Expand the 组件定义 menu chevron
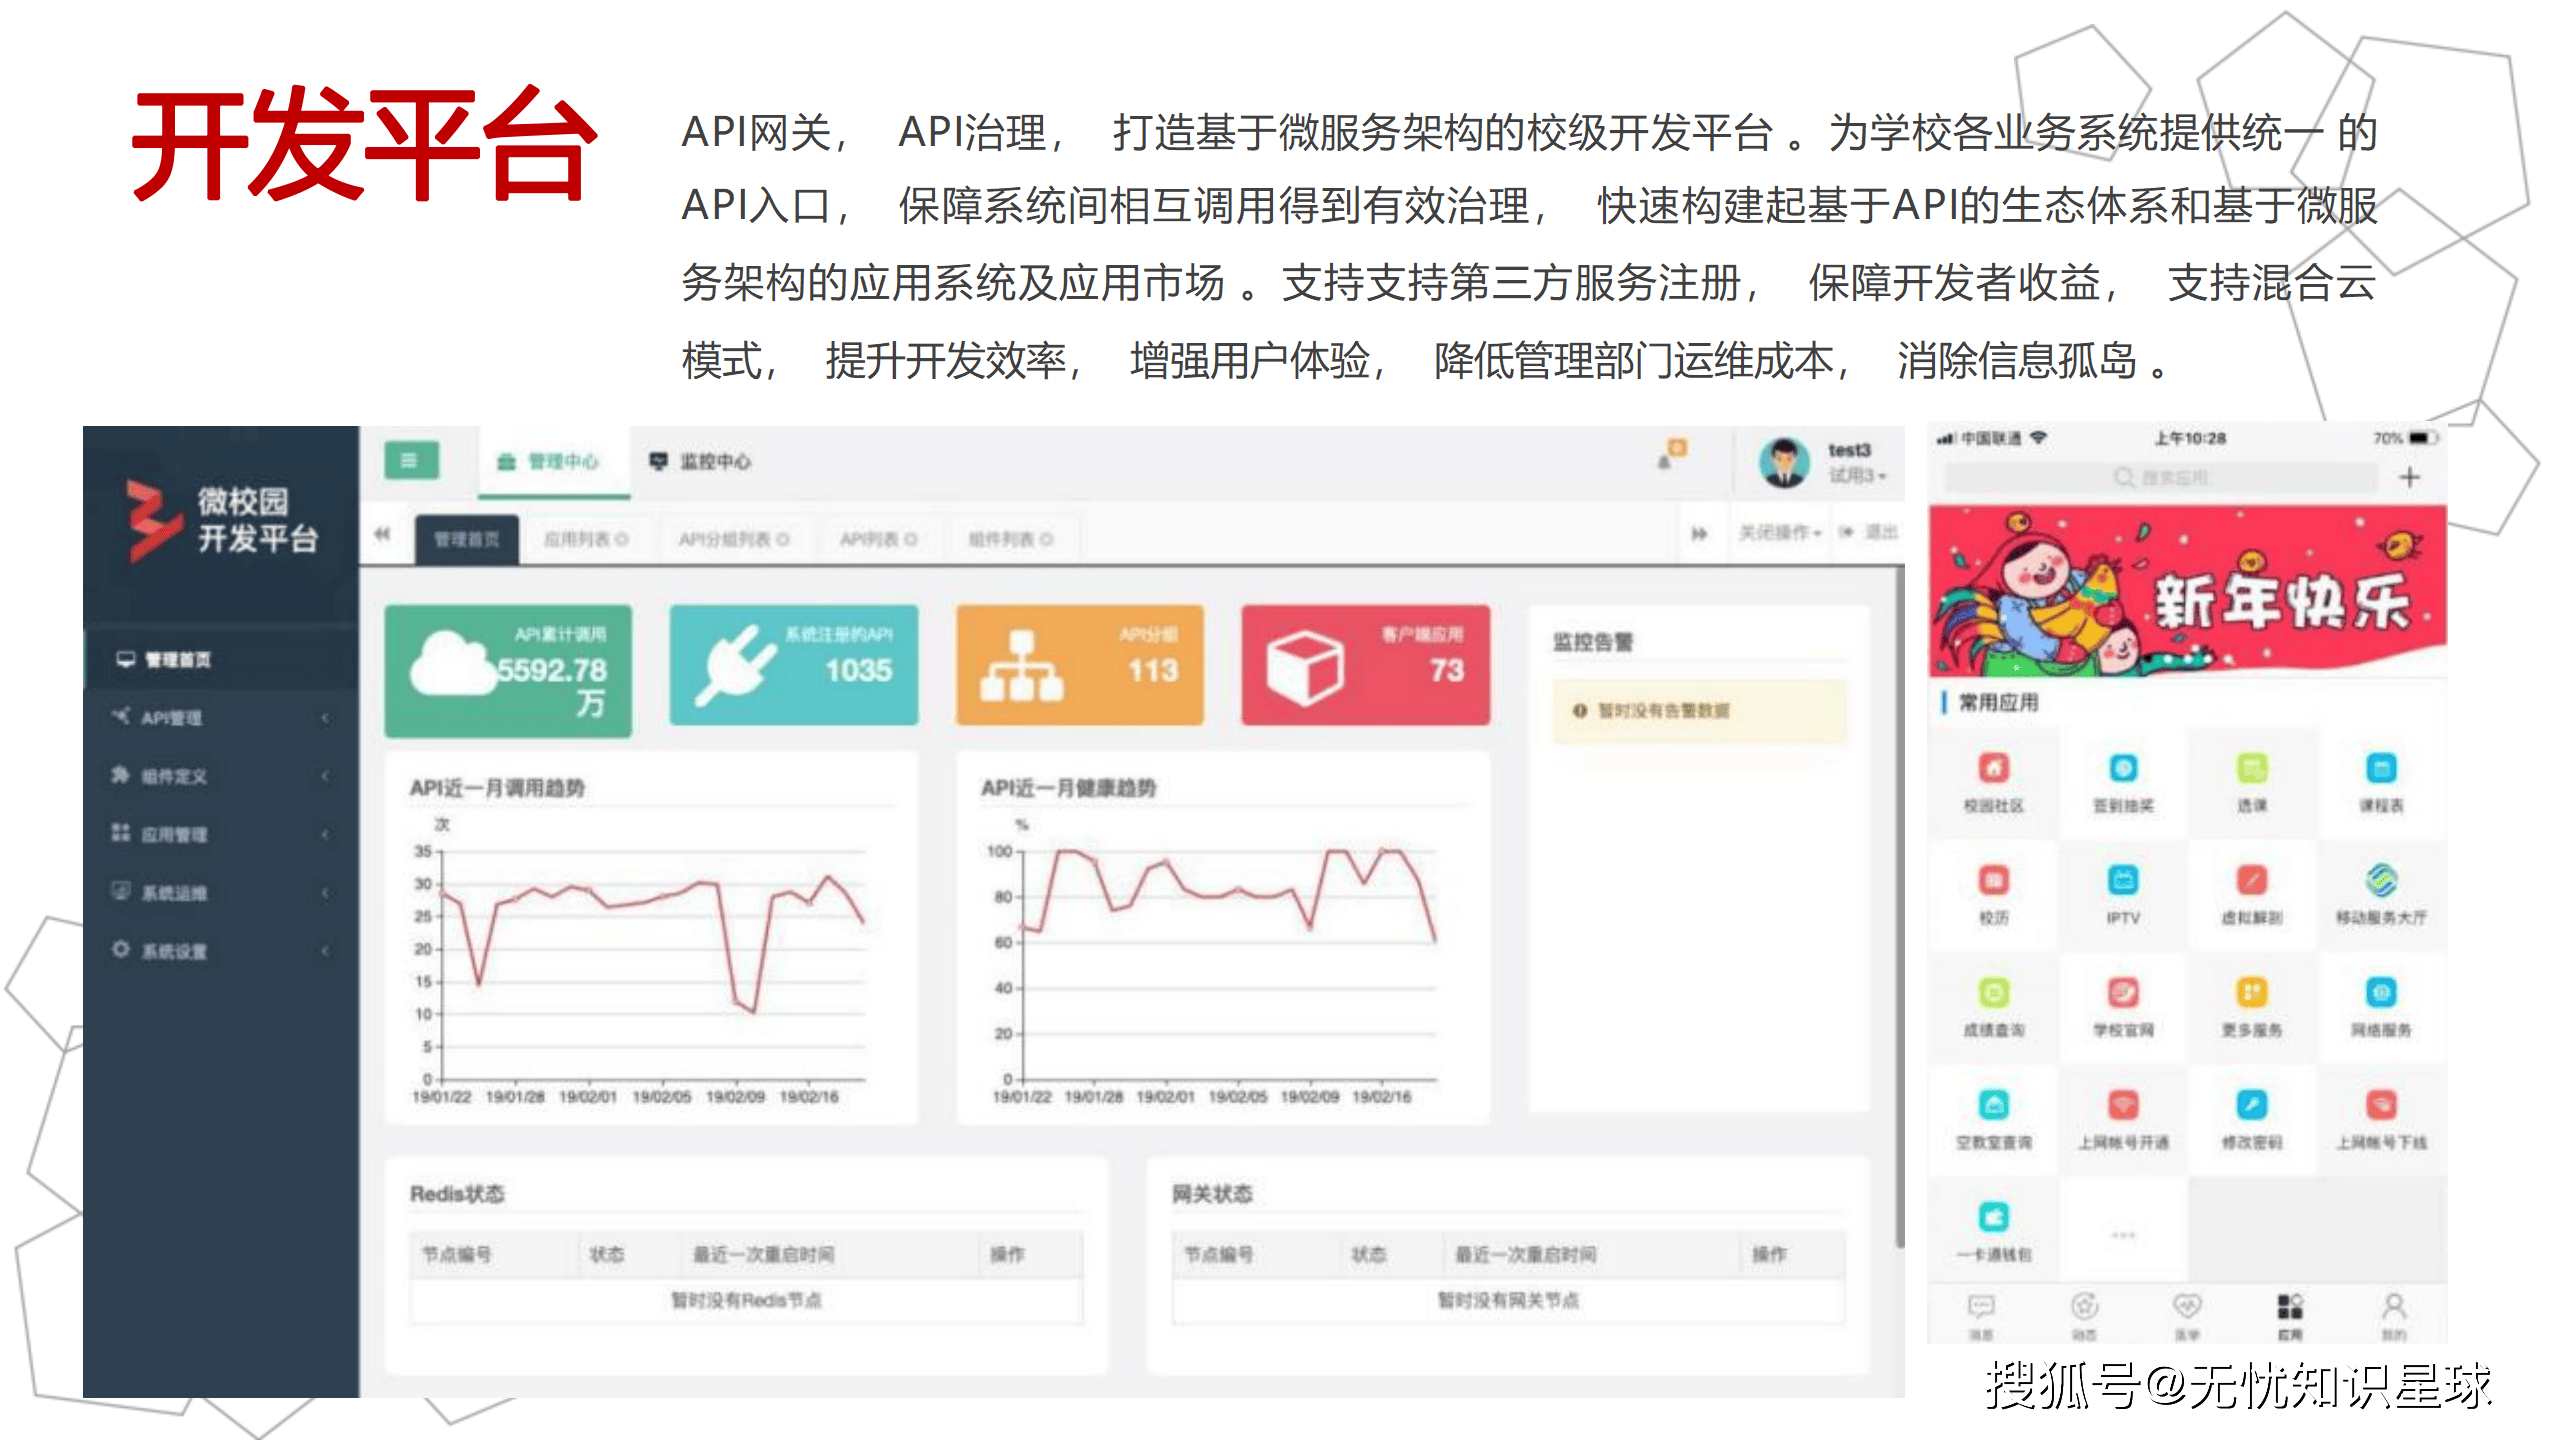2560x1440 pixels. (x=325, y=775)
